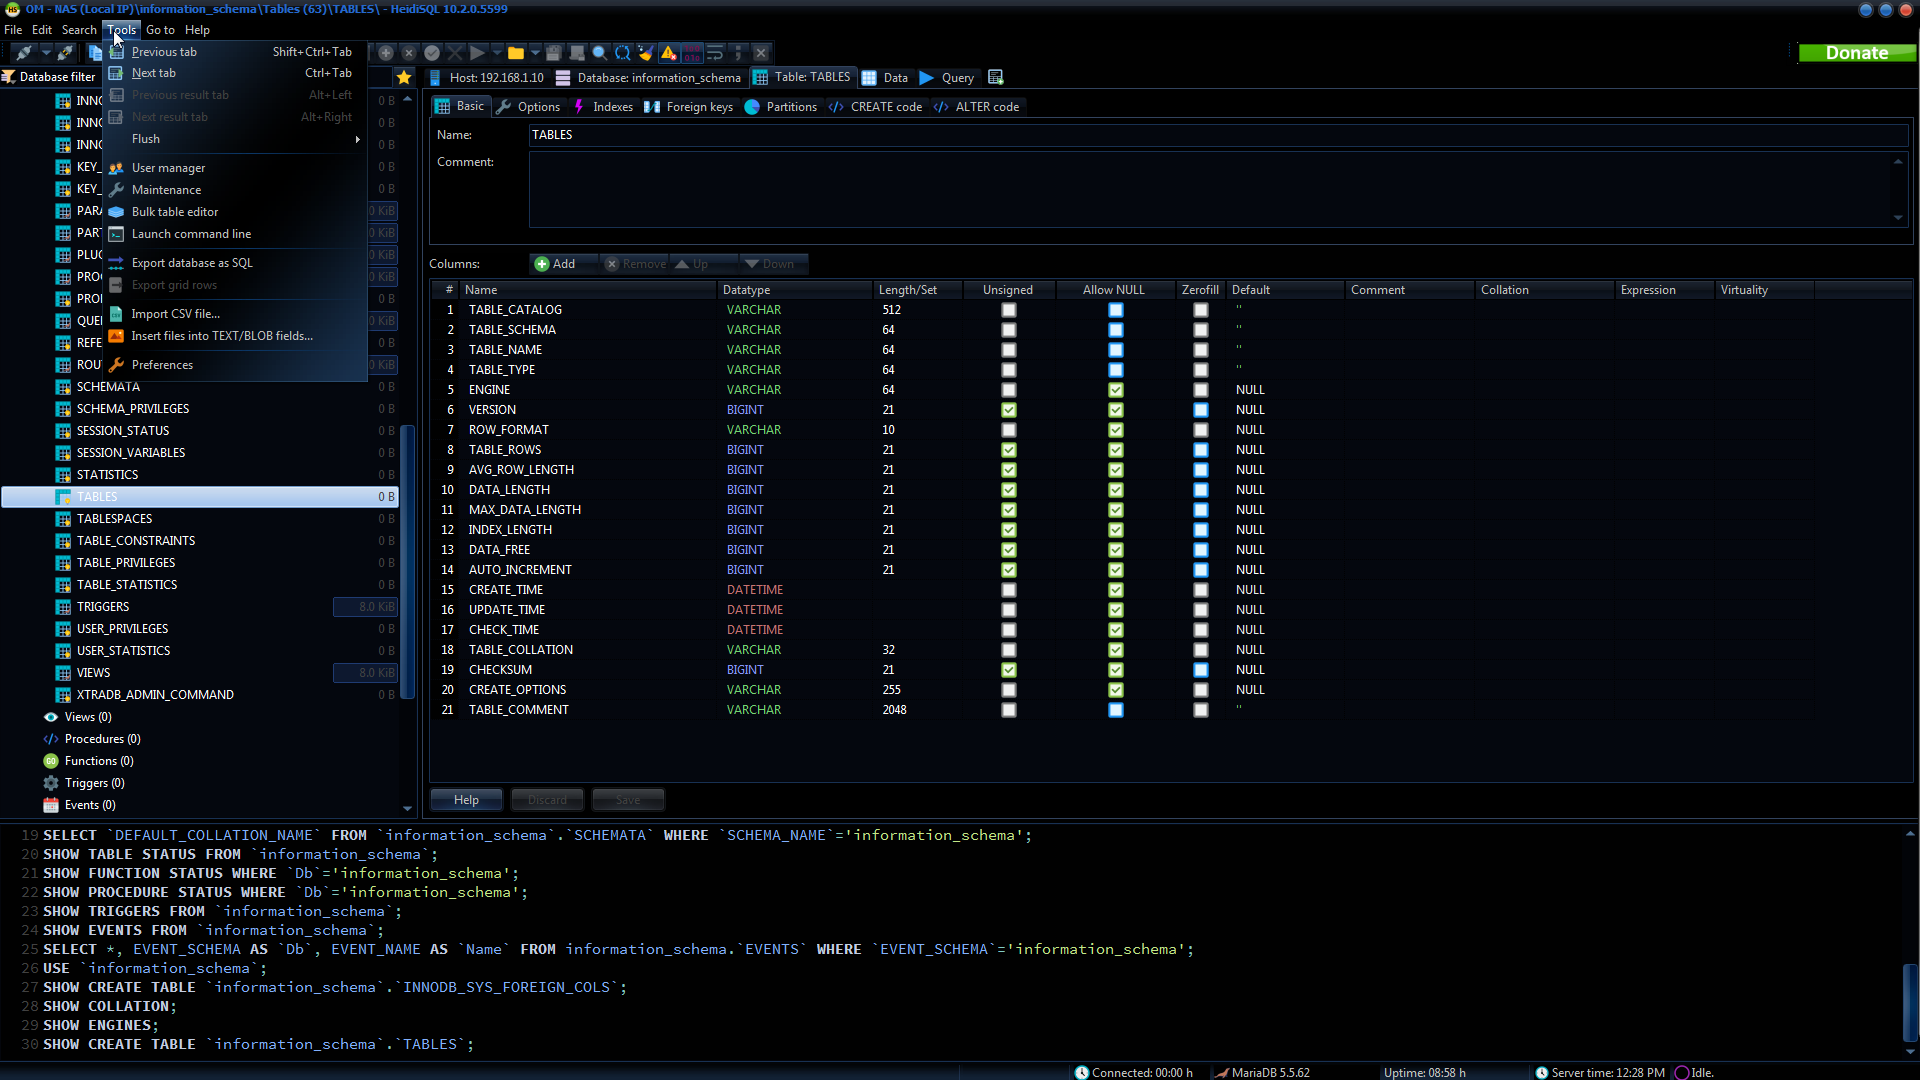The image size is (1920, 1080).
Task: Click the yellow star favorites icon
Action: coord(404,77)
